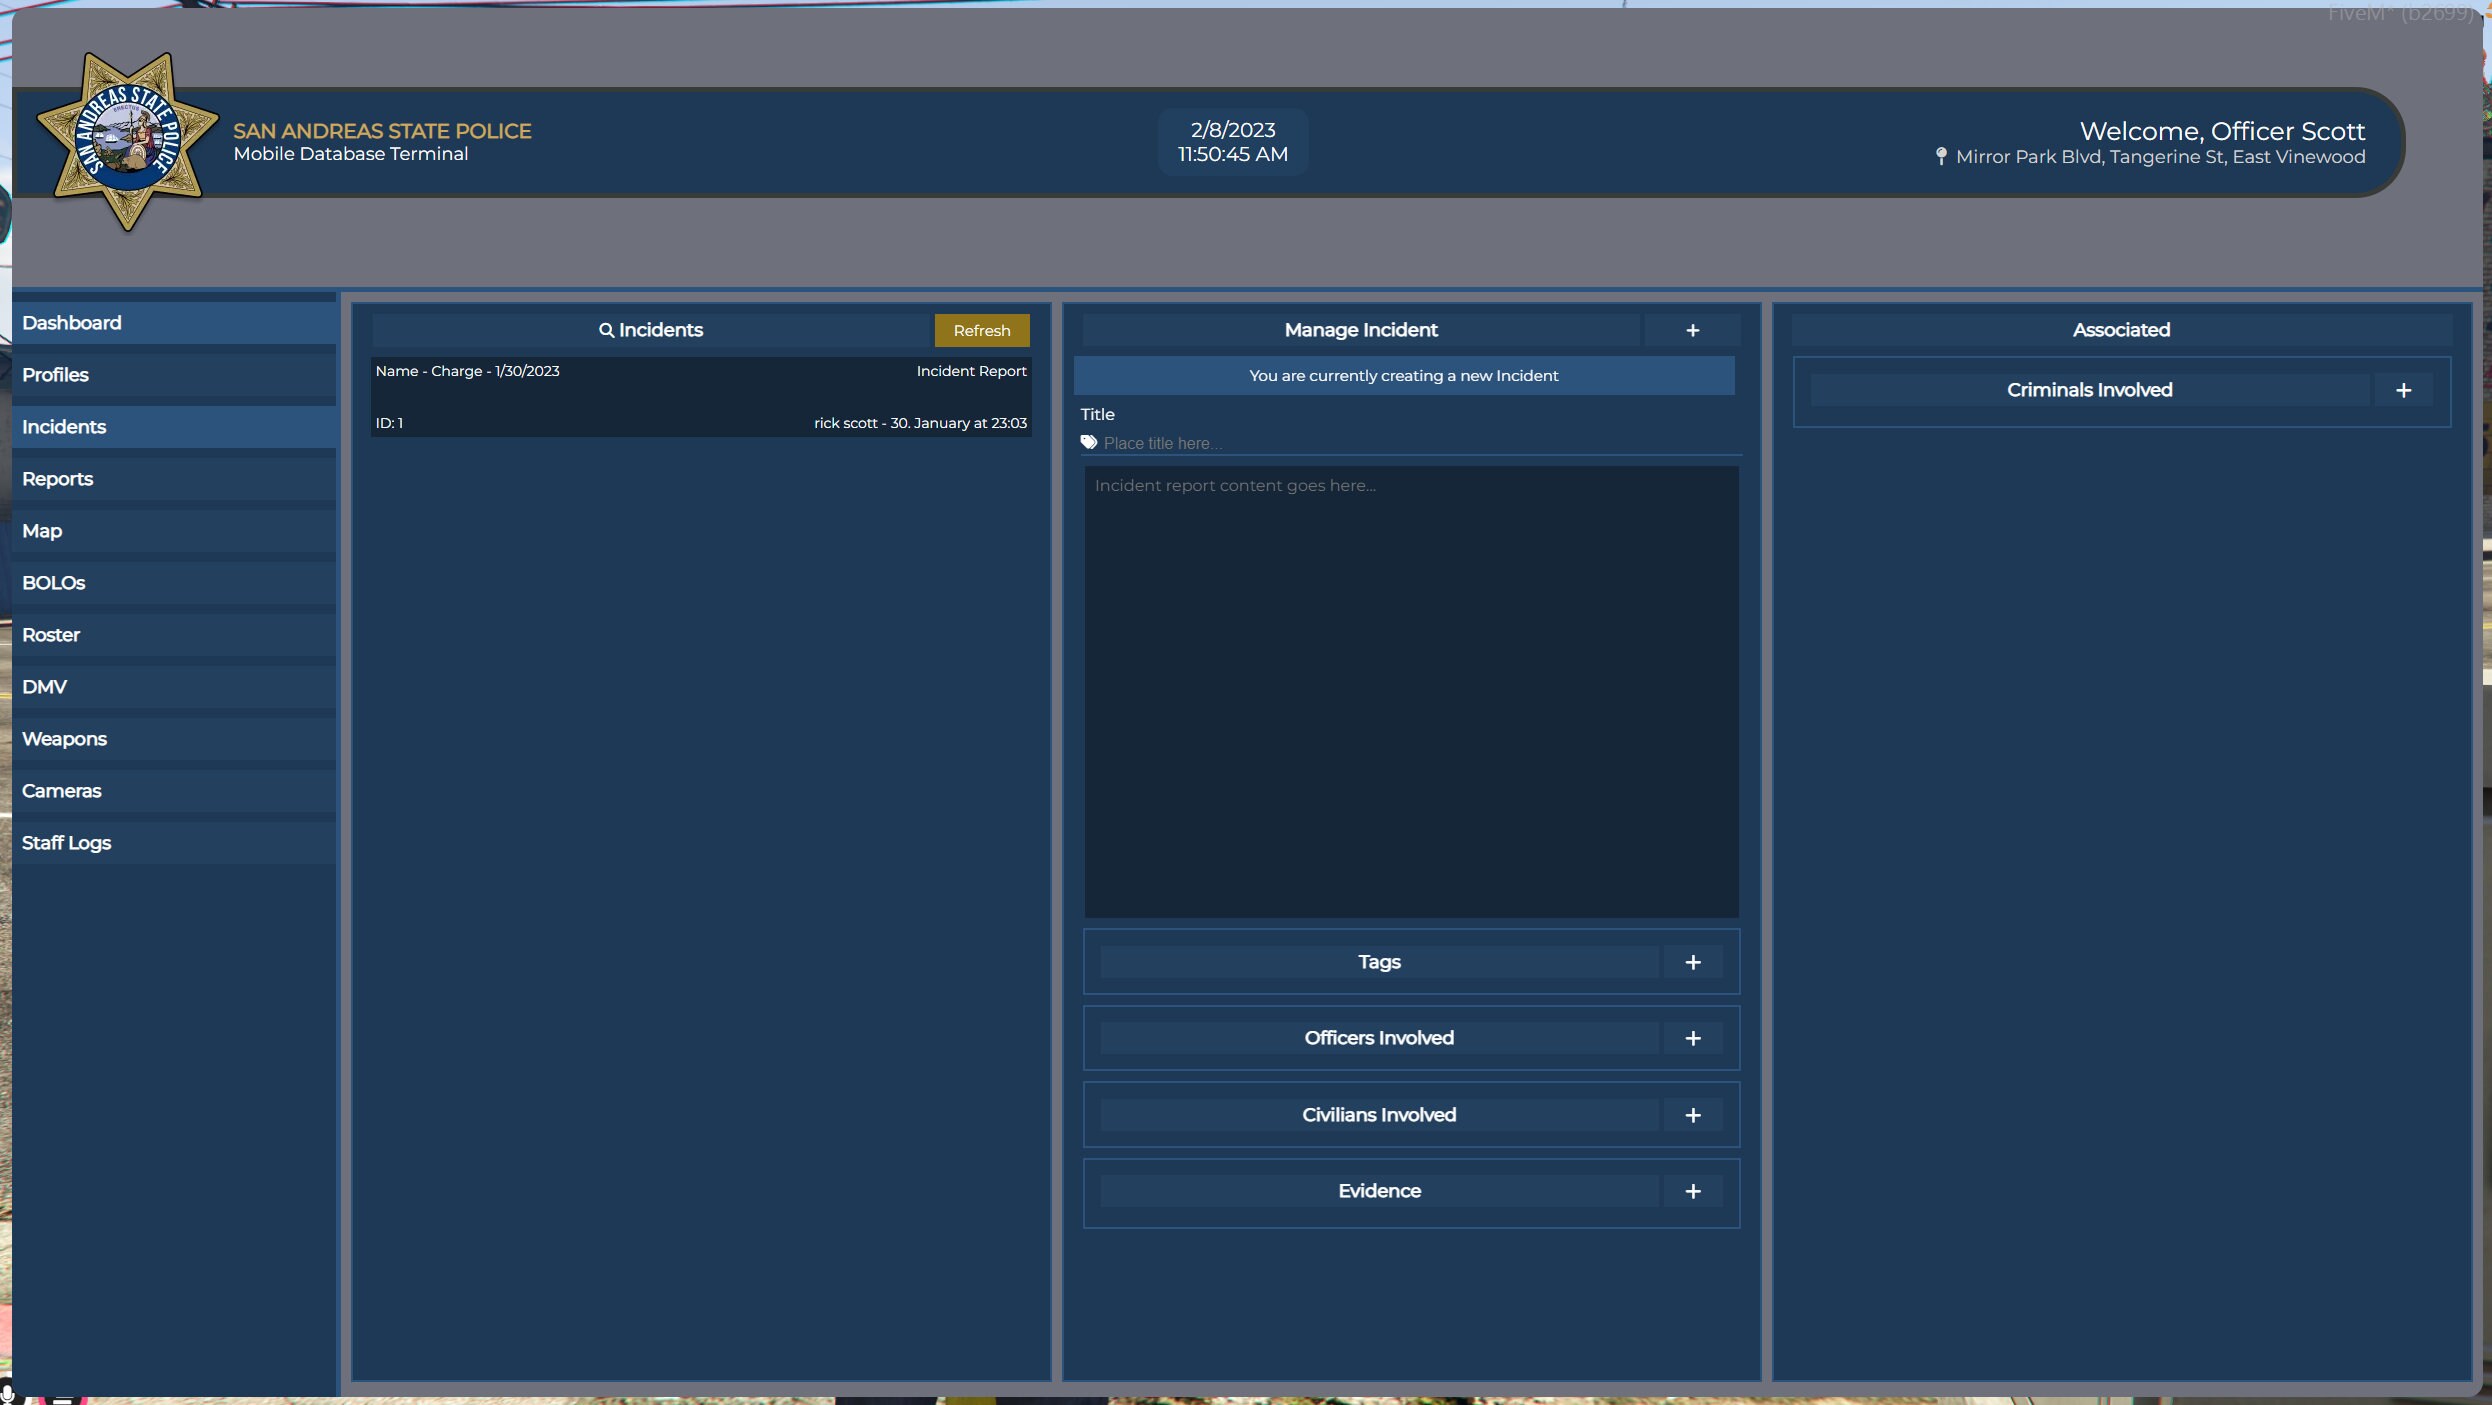This screenshot has width=2492, height=1405.
Task: Open the Reports page
Action: (x=174, y=479)
